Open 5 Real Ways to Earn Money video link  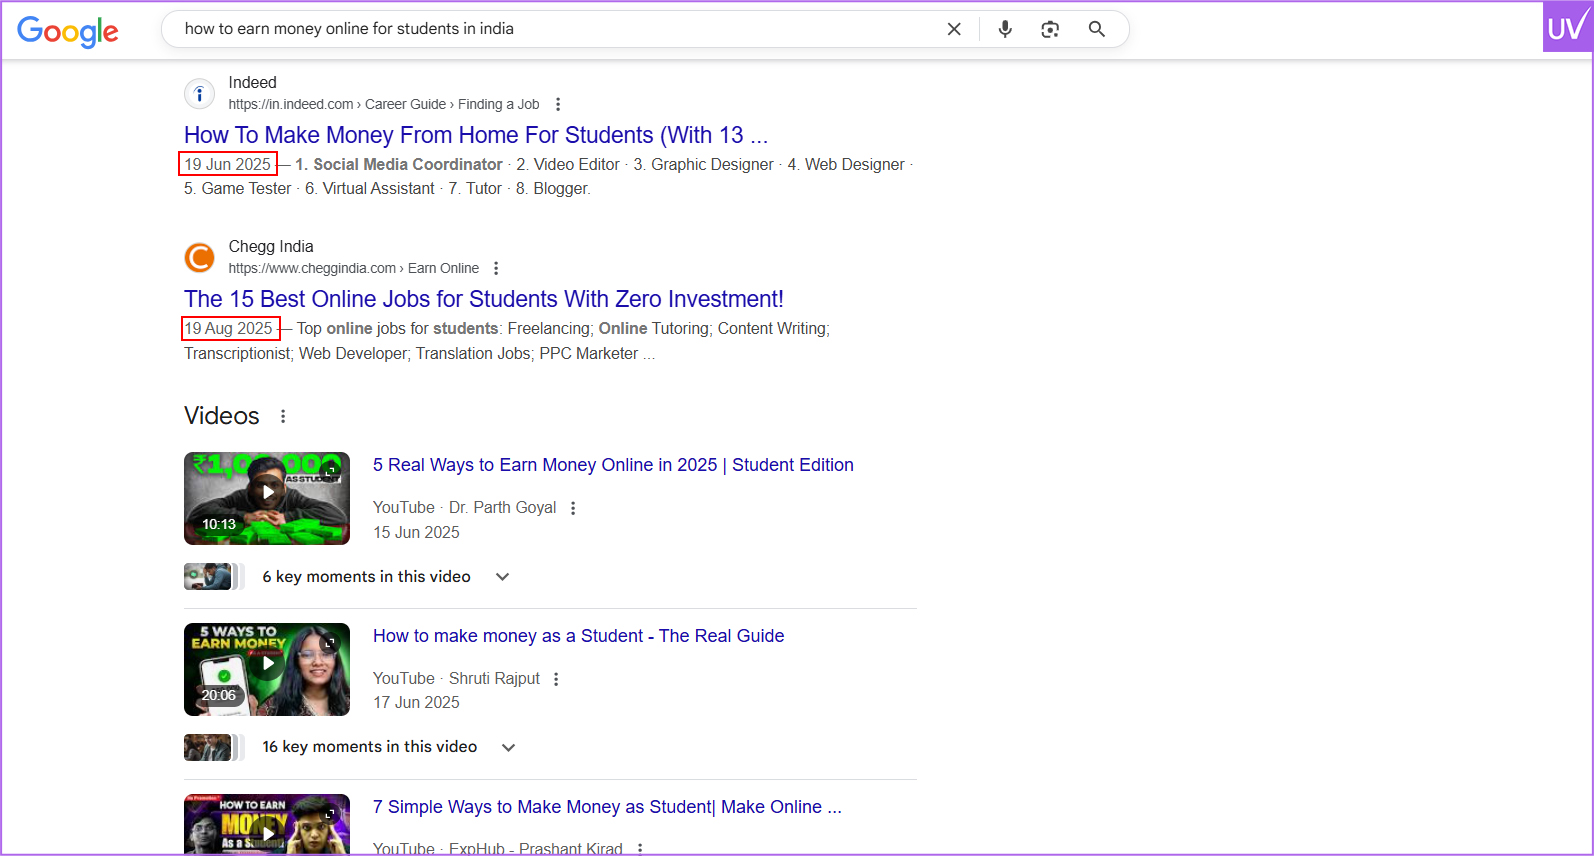click(x=612, y=465)
